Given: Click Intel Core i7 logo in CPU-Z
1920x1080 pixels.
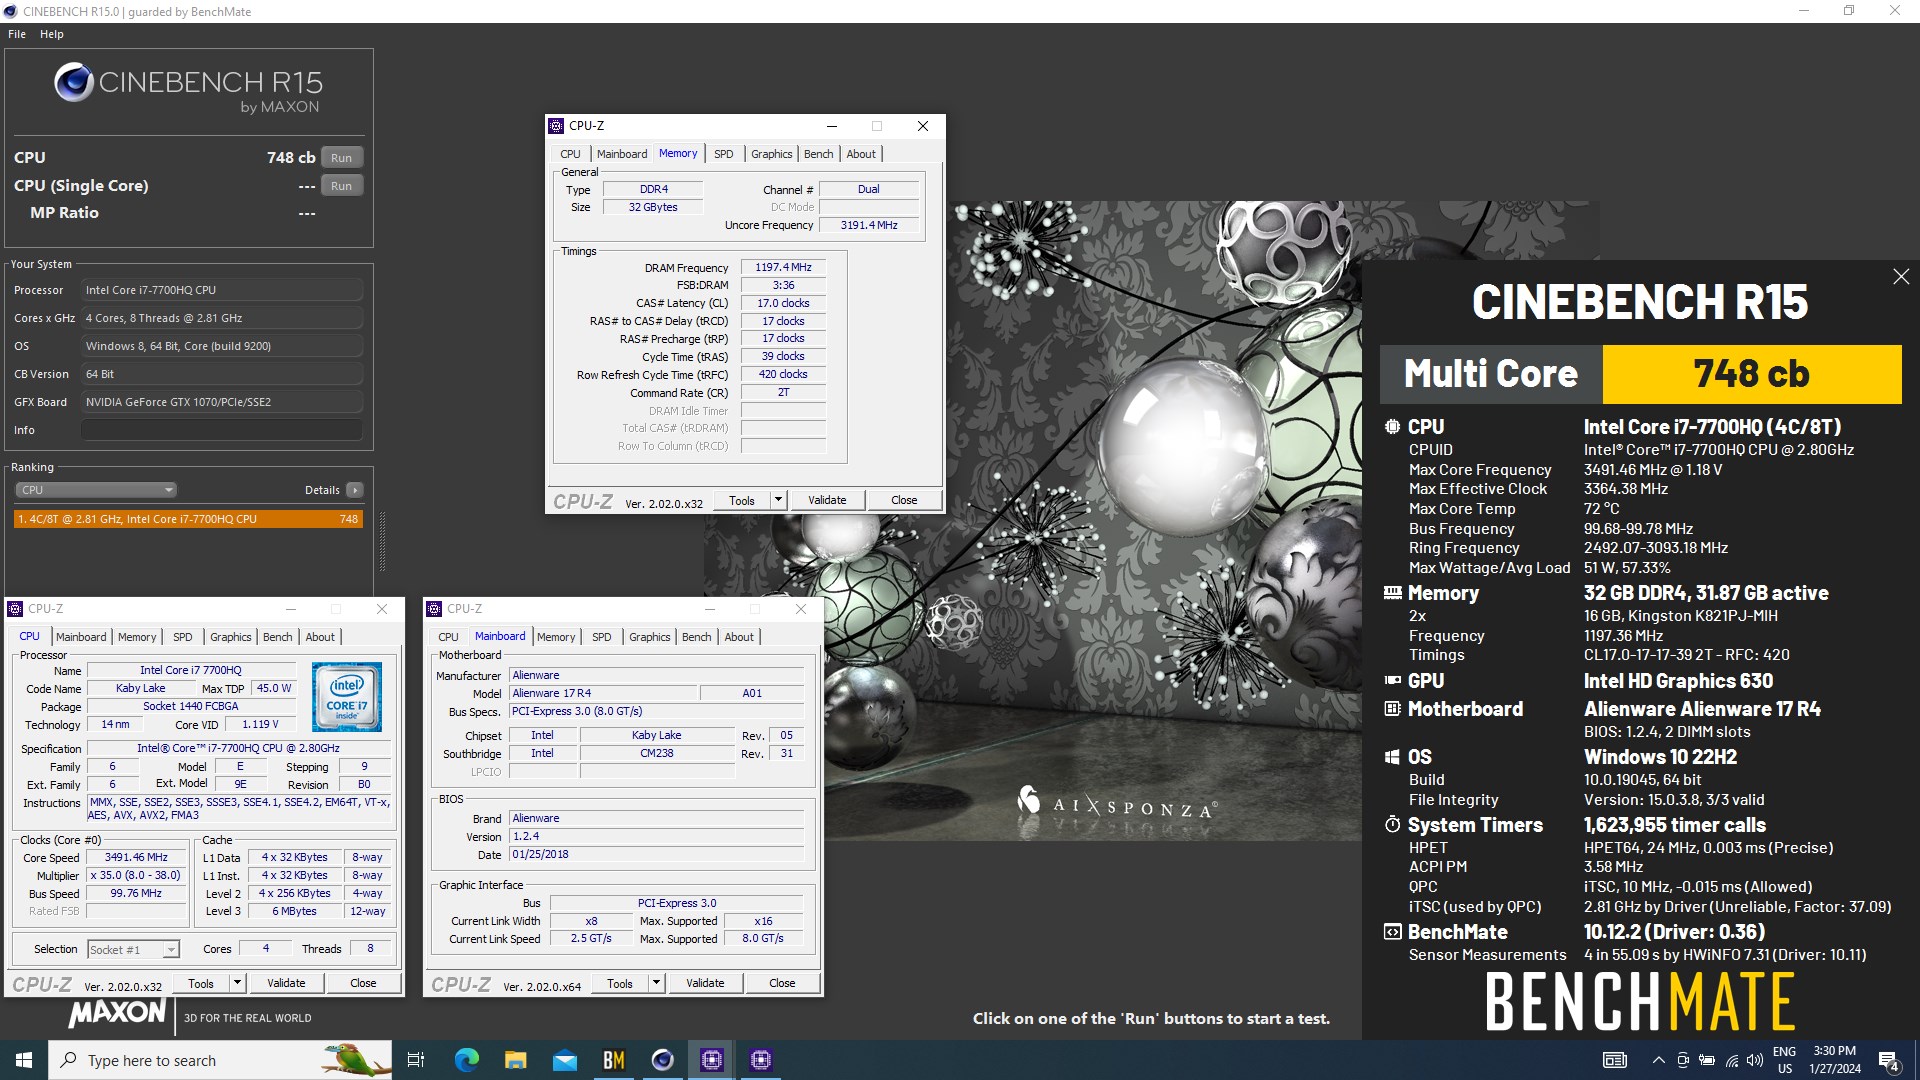Looking at the screenshot, I should [346, 696].
